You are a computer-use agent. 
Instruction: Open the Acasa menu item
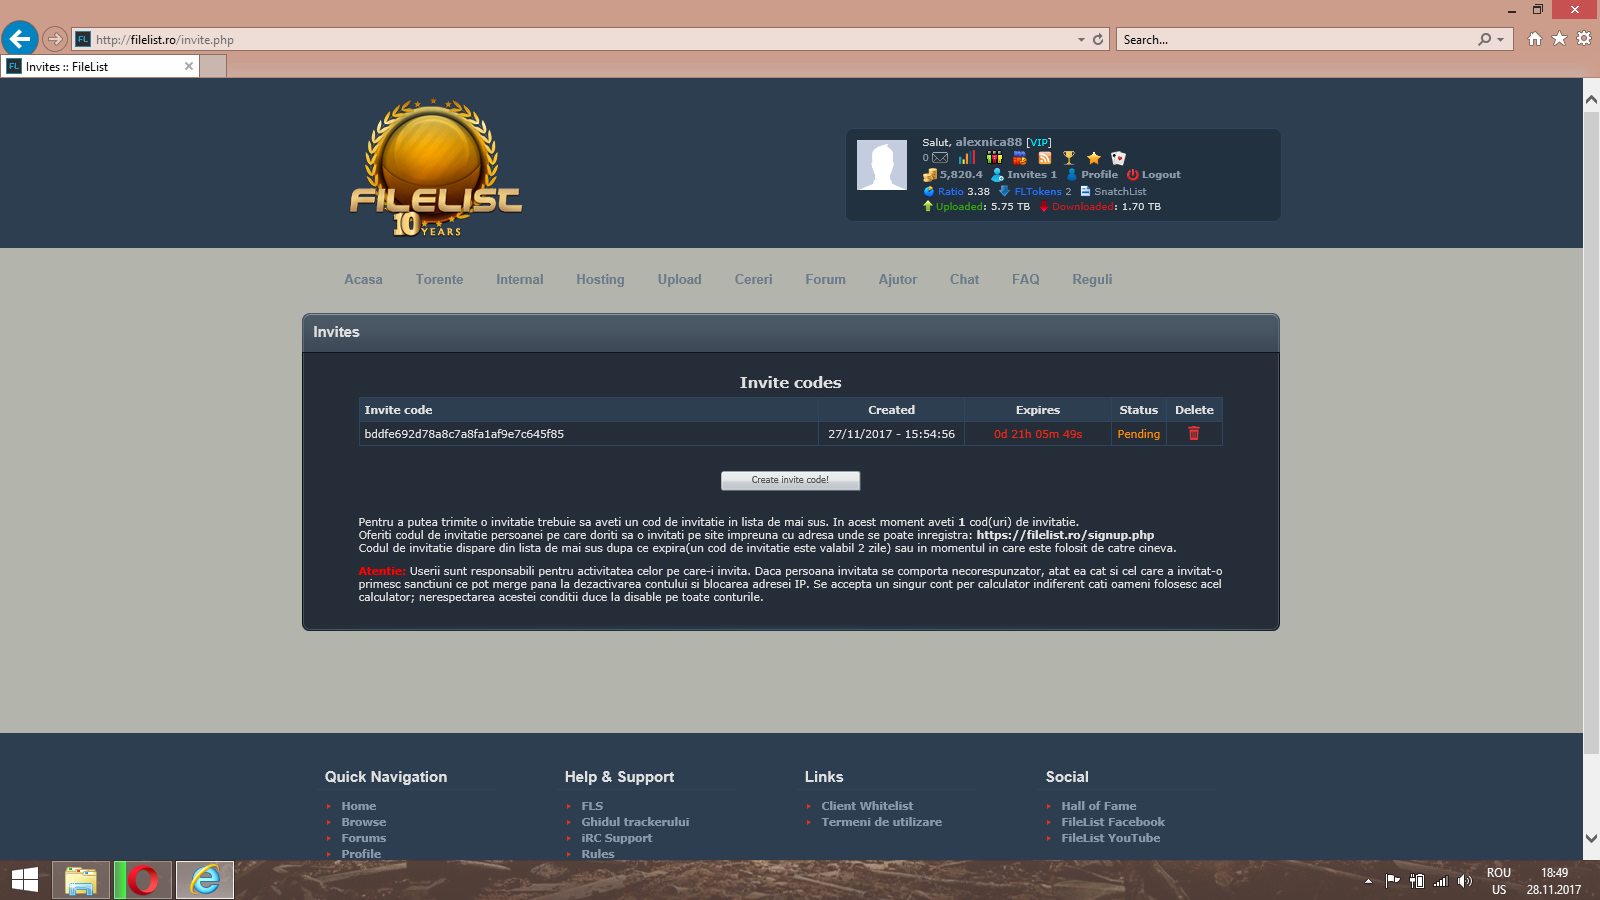(x=363, y=280)
